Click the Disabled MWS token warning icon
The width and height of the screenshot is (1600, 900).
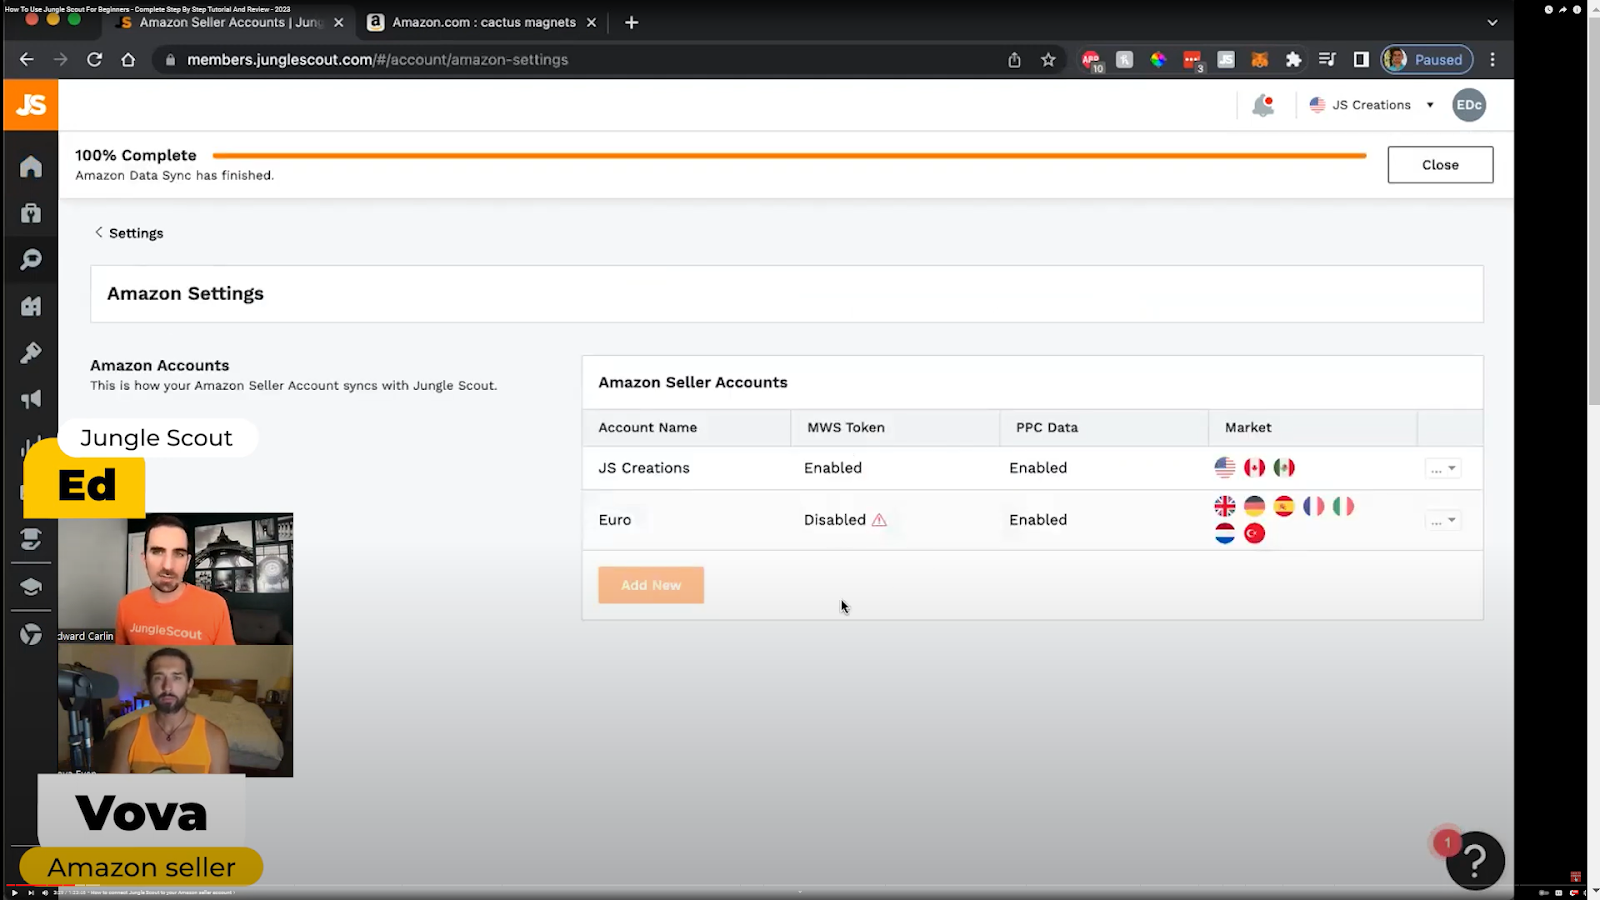[879, 520]
